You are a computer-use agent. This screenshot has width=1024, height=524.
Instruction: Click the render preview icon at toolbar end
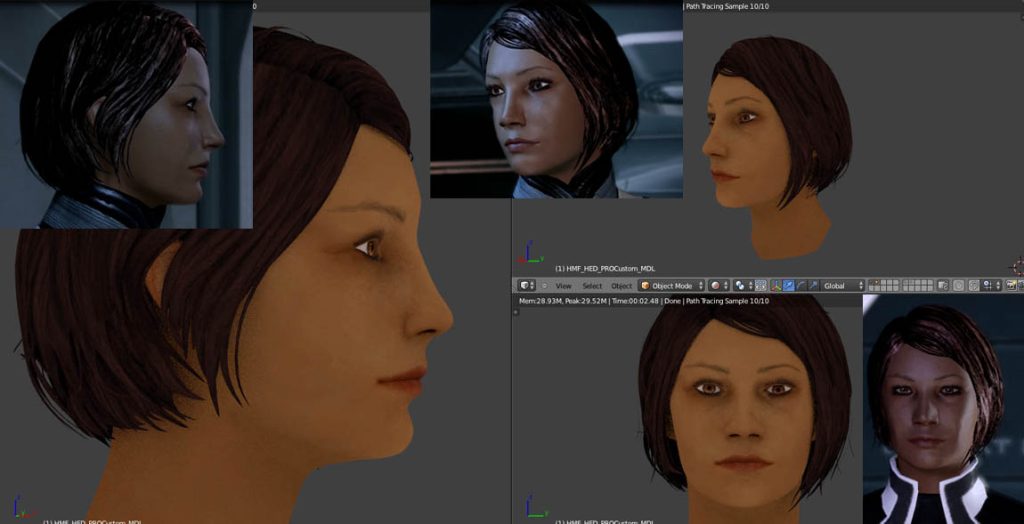tap(1012, 286)
